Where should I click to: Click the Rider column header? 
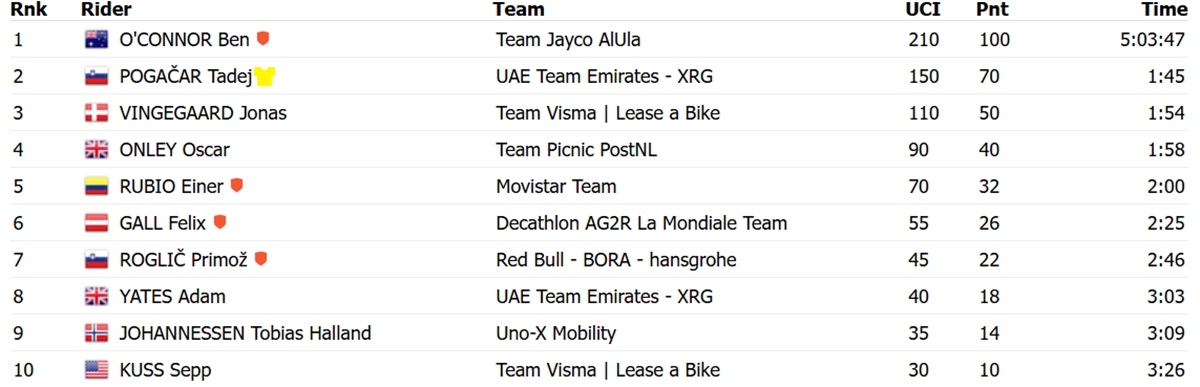point(106,10)
